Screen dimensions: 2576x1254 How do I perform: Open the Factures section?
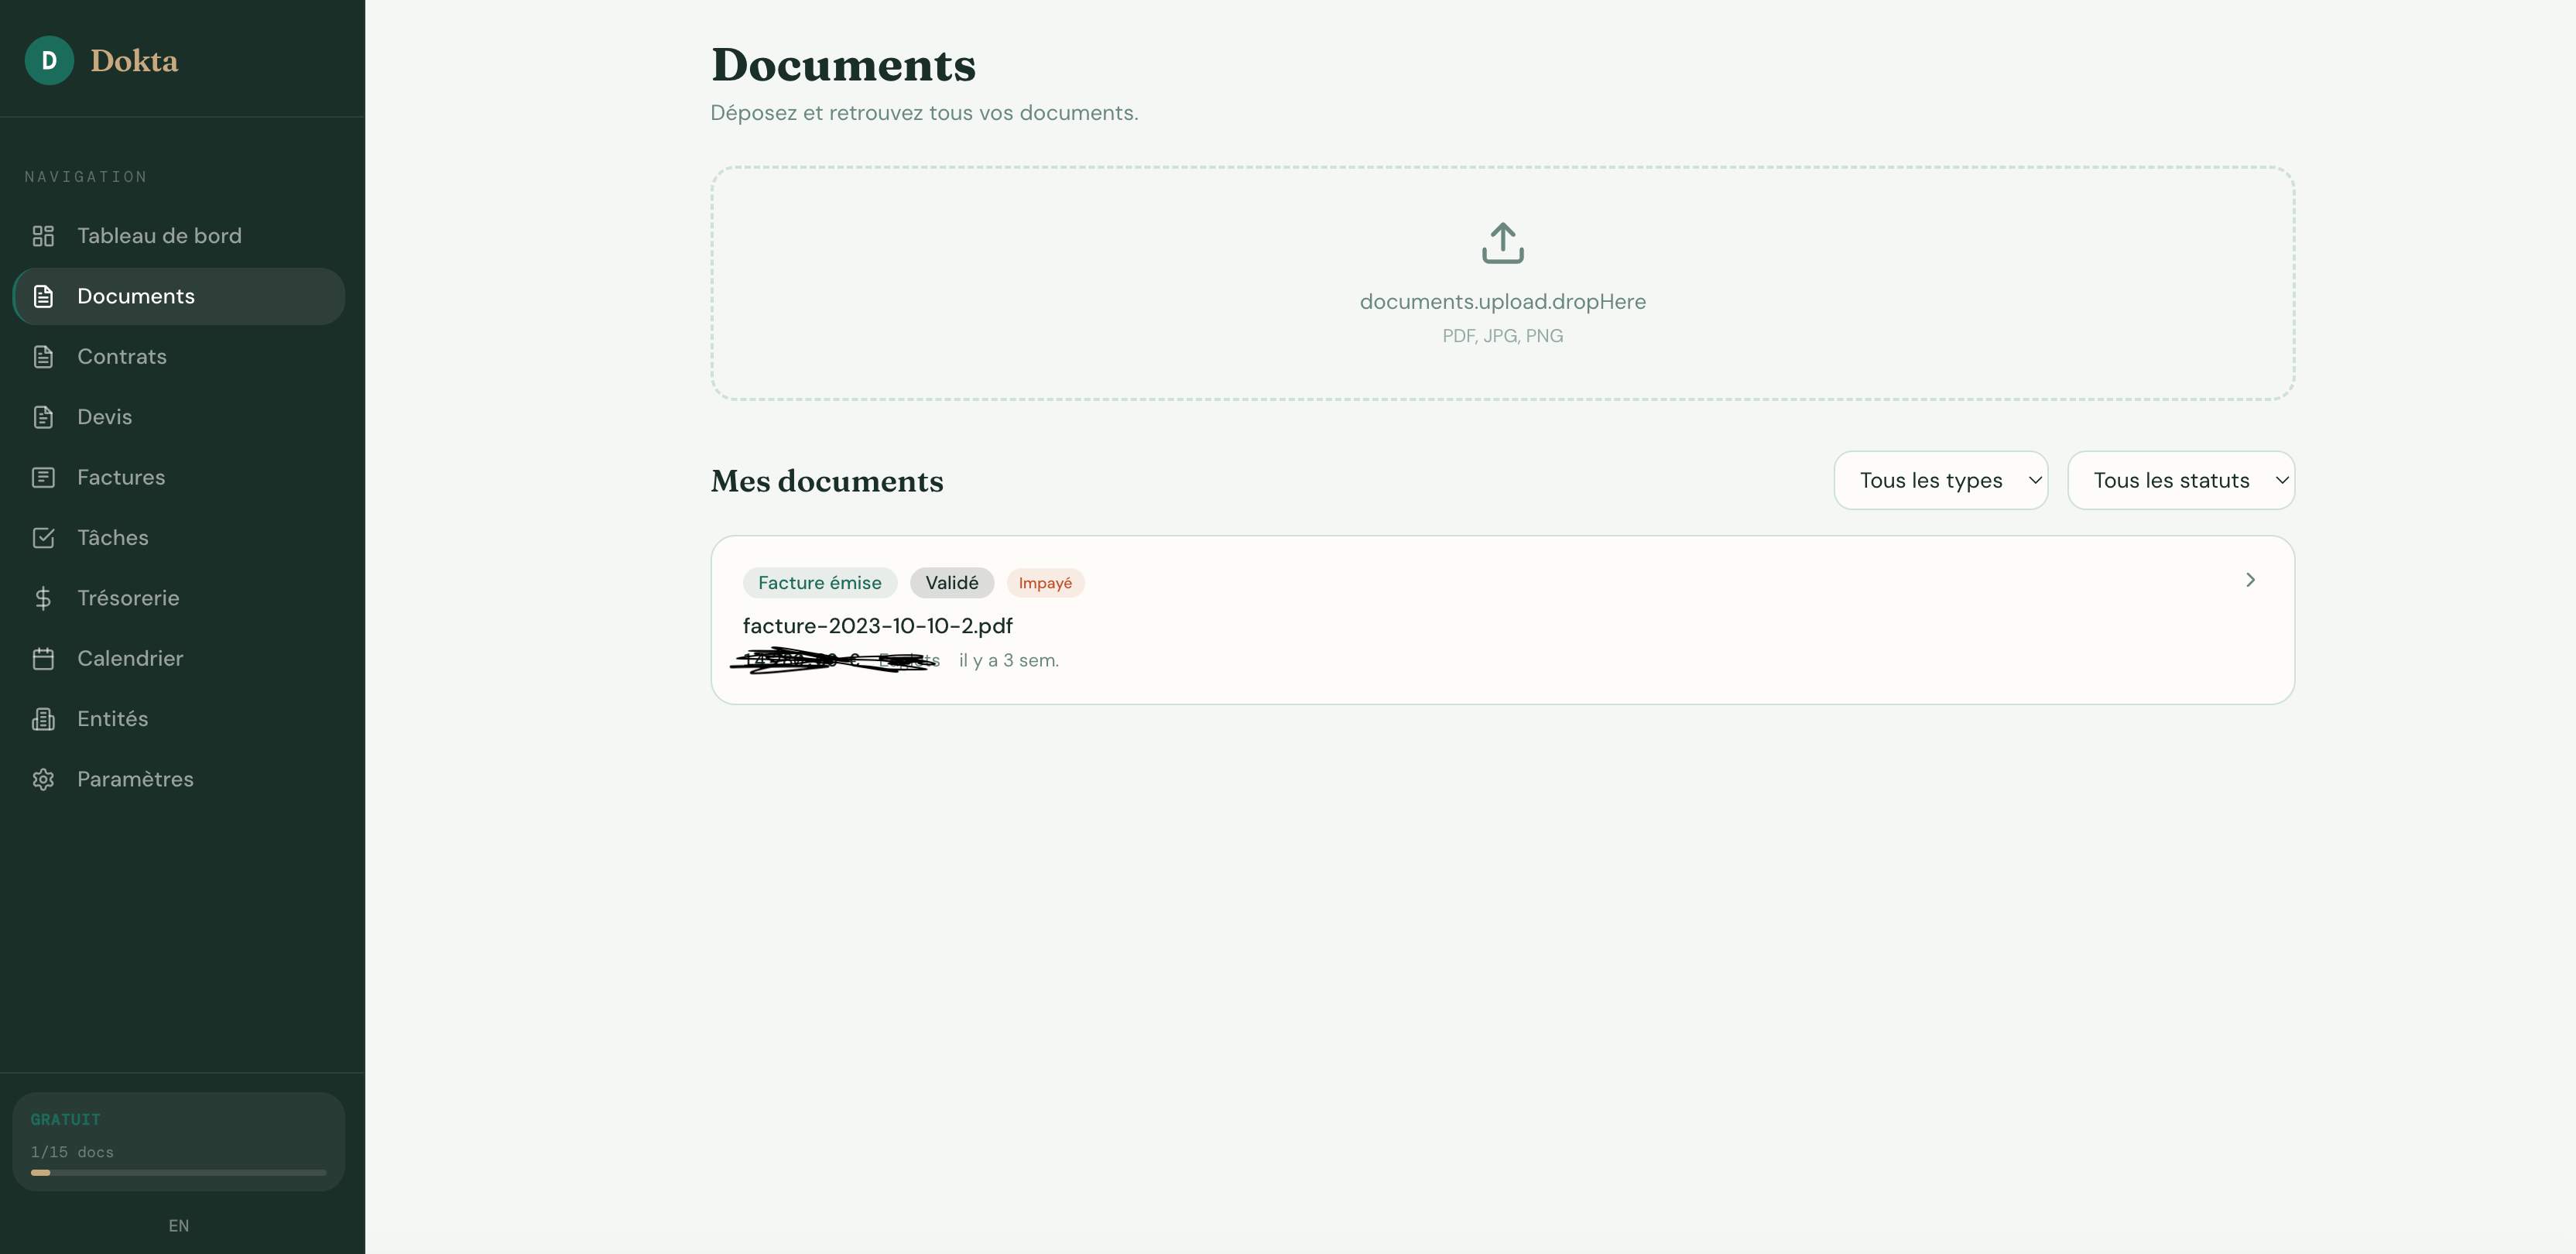click(121, 477)
